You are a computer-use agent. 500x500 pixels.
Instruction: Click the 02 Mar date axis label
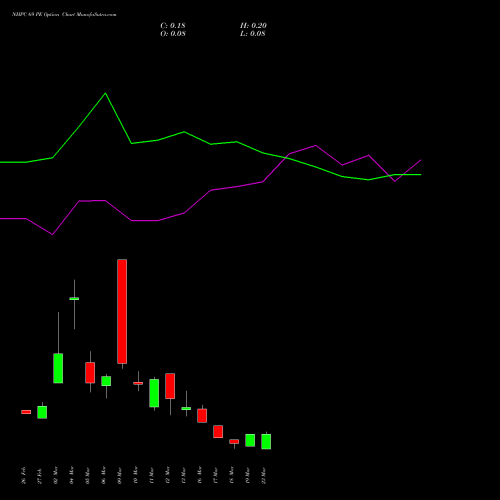(x=56, y=475)
